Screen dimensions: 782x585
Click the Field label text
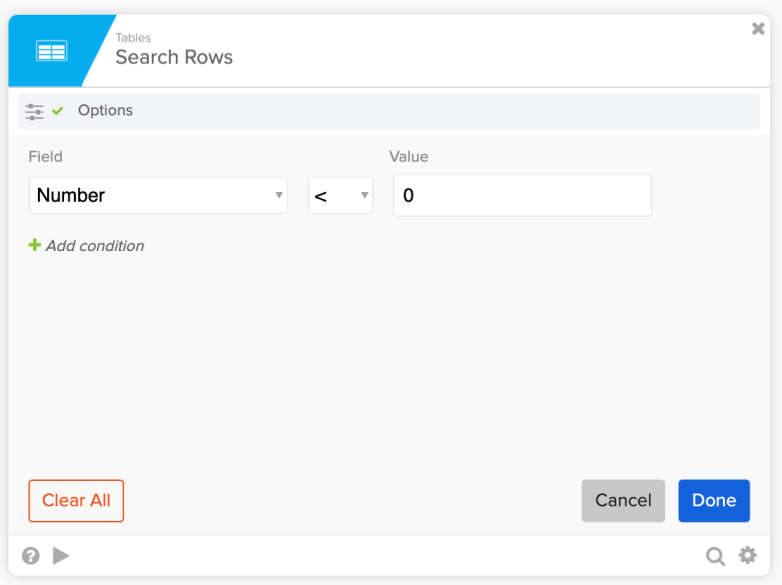[45, 157]
